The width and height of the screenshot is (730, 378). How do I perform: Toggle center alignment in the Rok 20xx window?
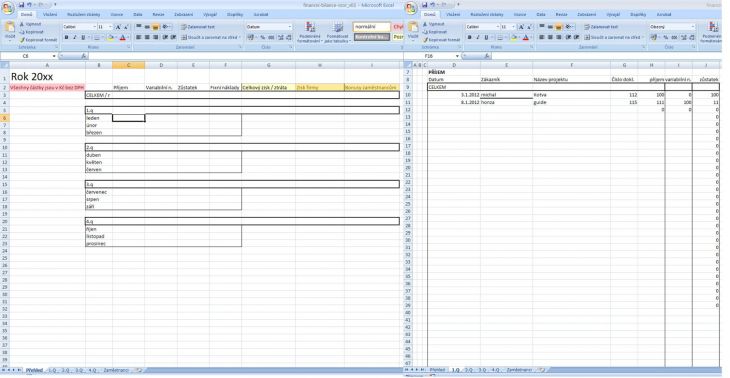pos(147,37)
